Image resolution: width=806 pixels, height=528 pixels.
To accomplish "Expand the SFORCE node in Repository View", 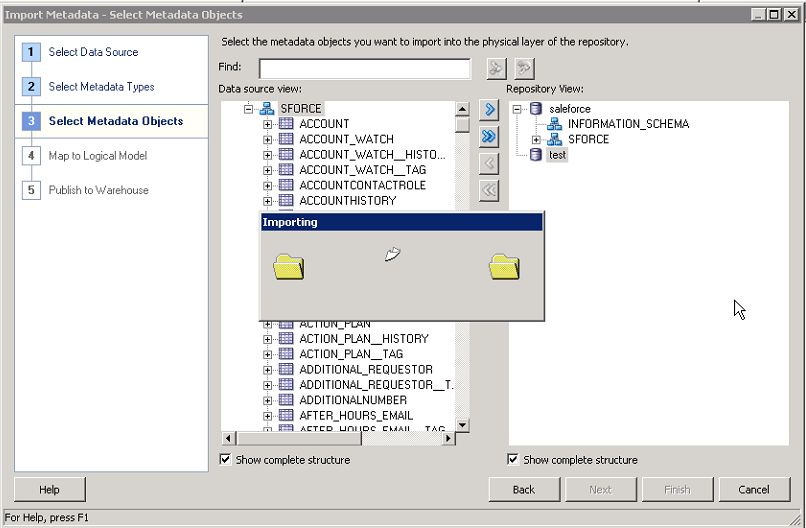I will coord(536,139).
